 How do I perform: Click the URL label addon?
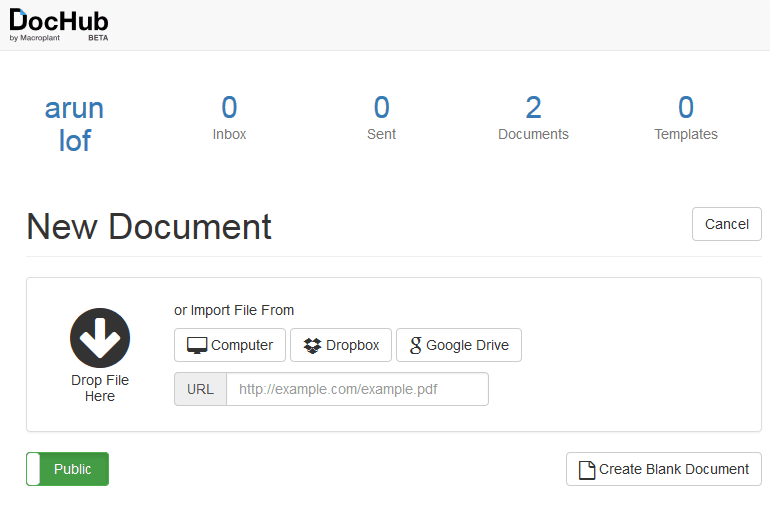pyautogui.click(x=200, y=389)
